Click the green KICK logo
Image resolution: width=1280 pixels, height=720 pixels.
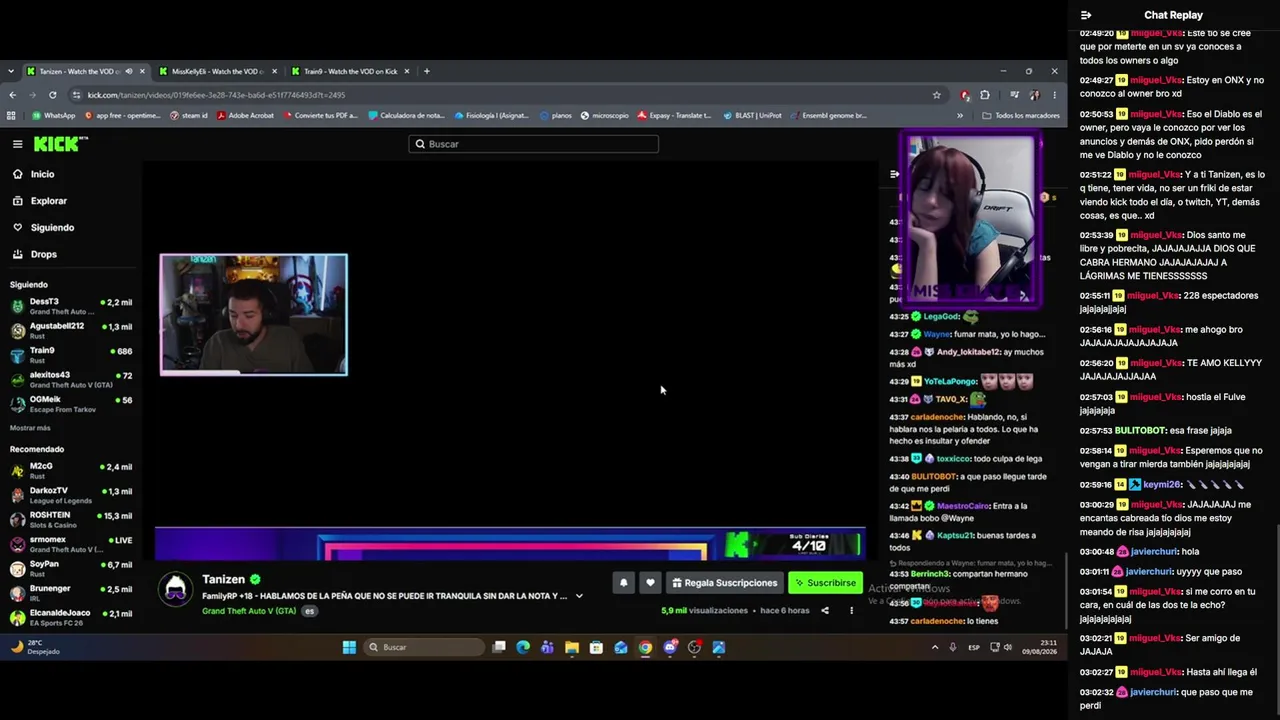coord(60,144)
